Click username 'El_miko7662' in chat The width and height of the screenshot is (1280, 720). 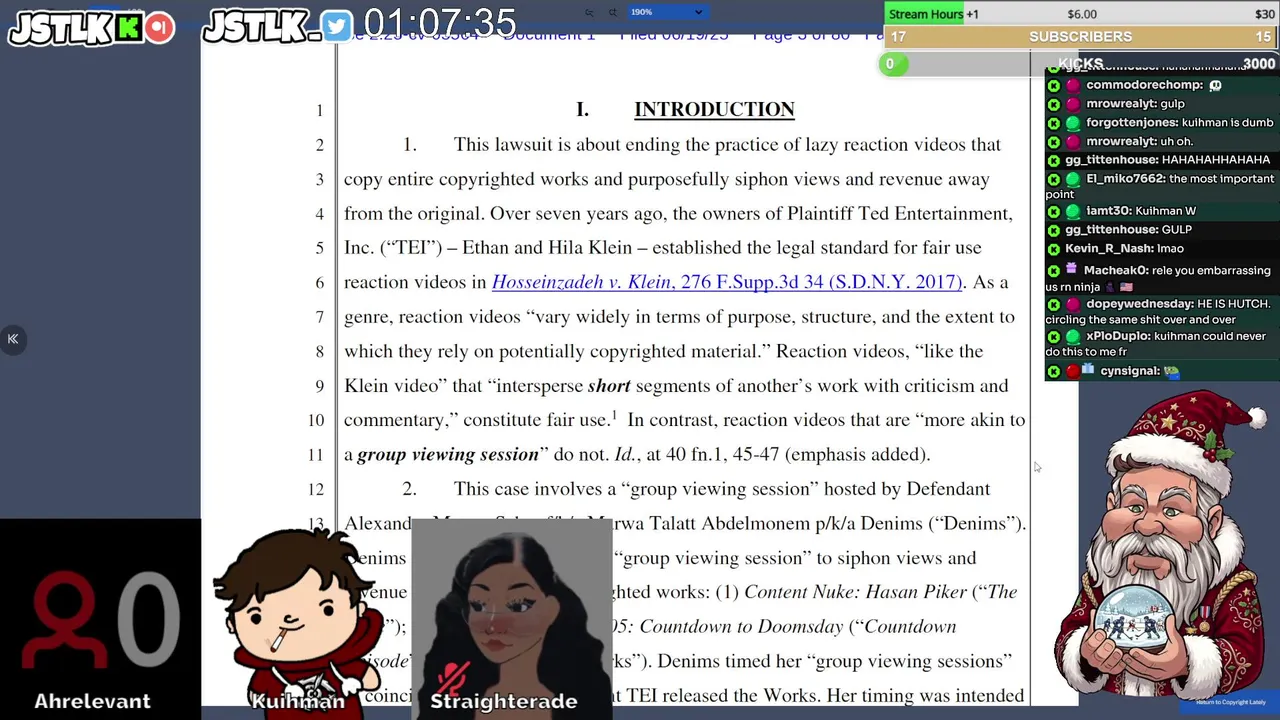1125,179
